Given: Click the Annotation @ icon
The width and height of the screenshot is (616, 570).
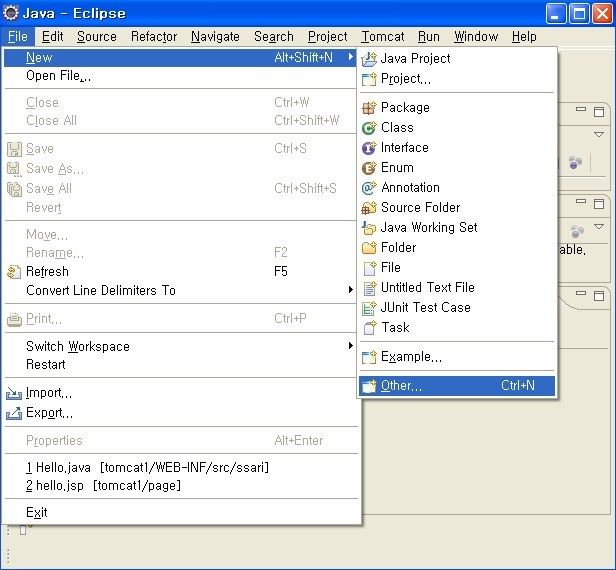Looking at the screenshot, I should (x=369, y=188).
